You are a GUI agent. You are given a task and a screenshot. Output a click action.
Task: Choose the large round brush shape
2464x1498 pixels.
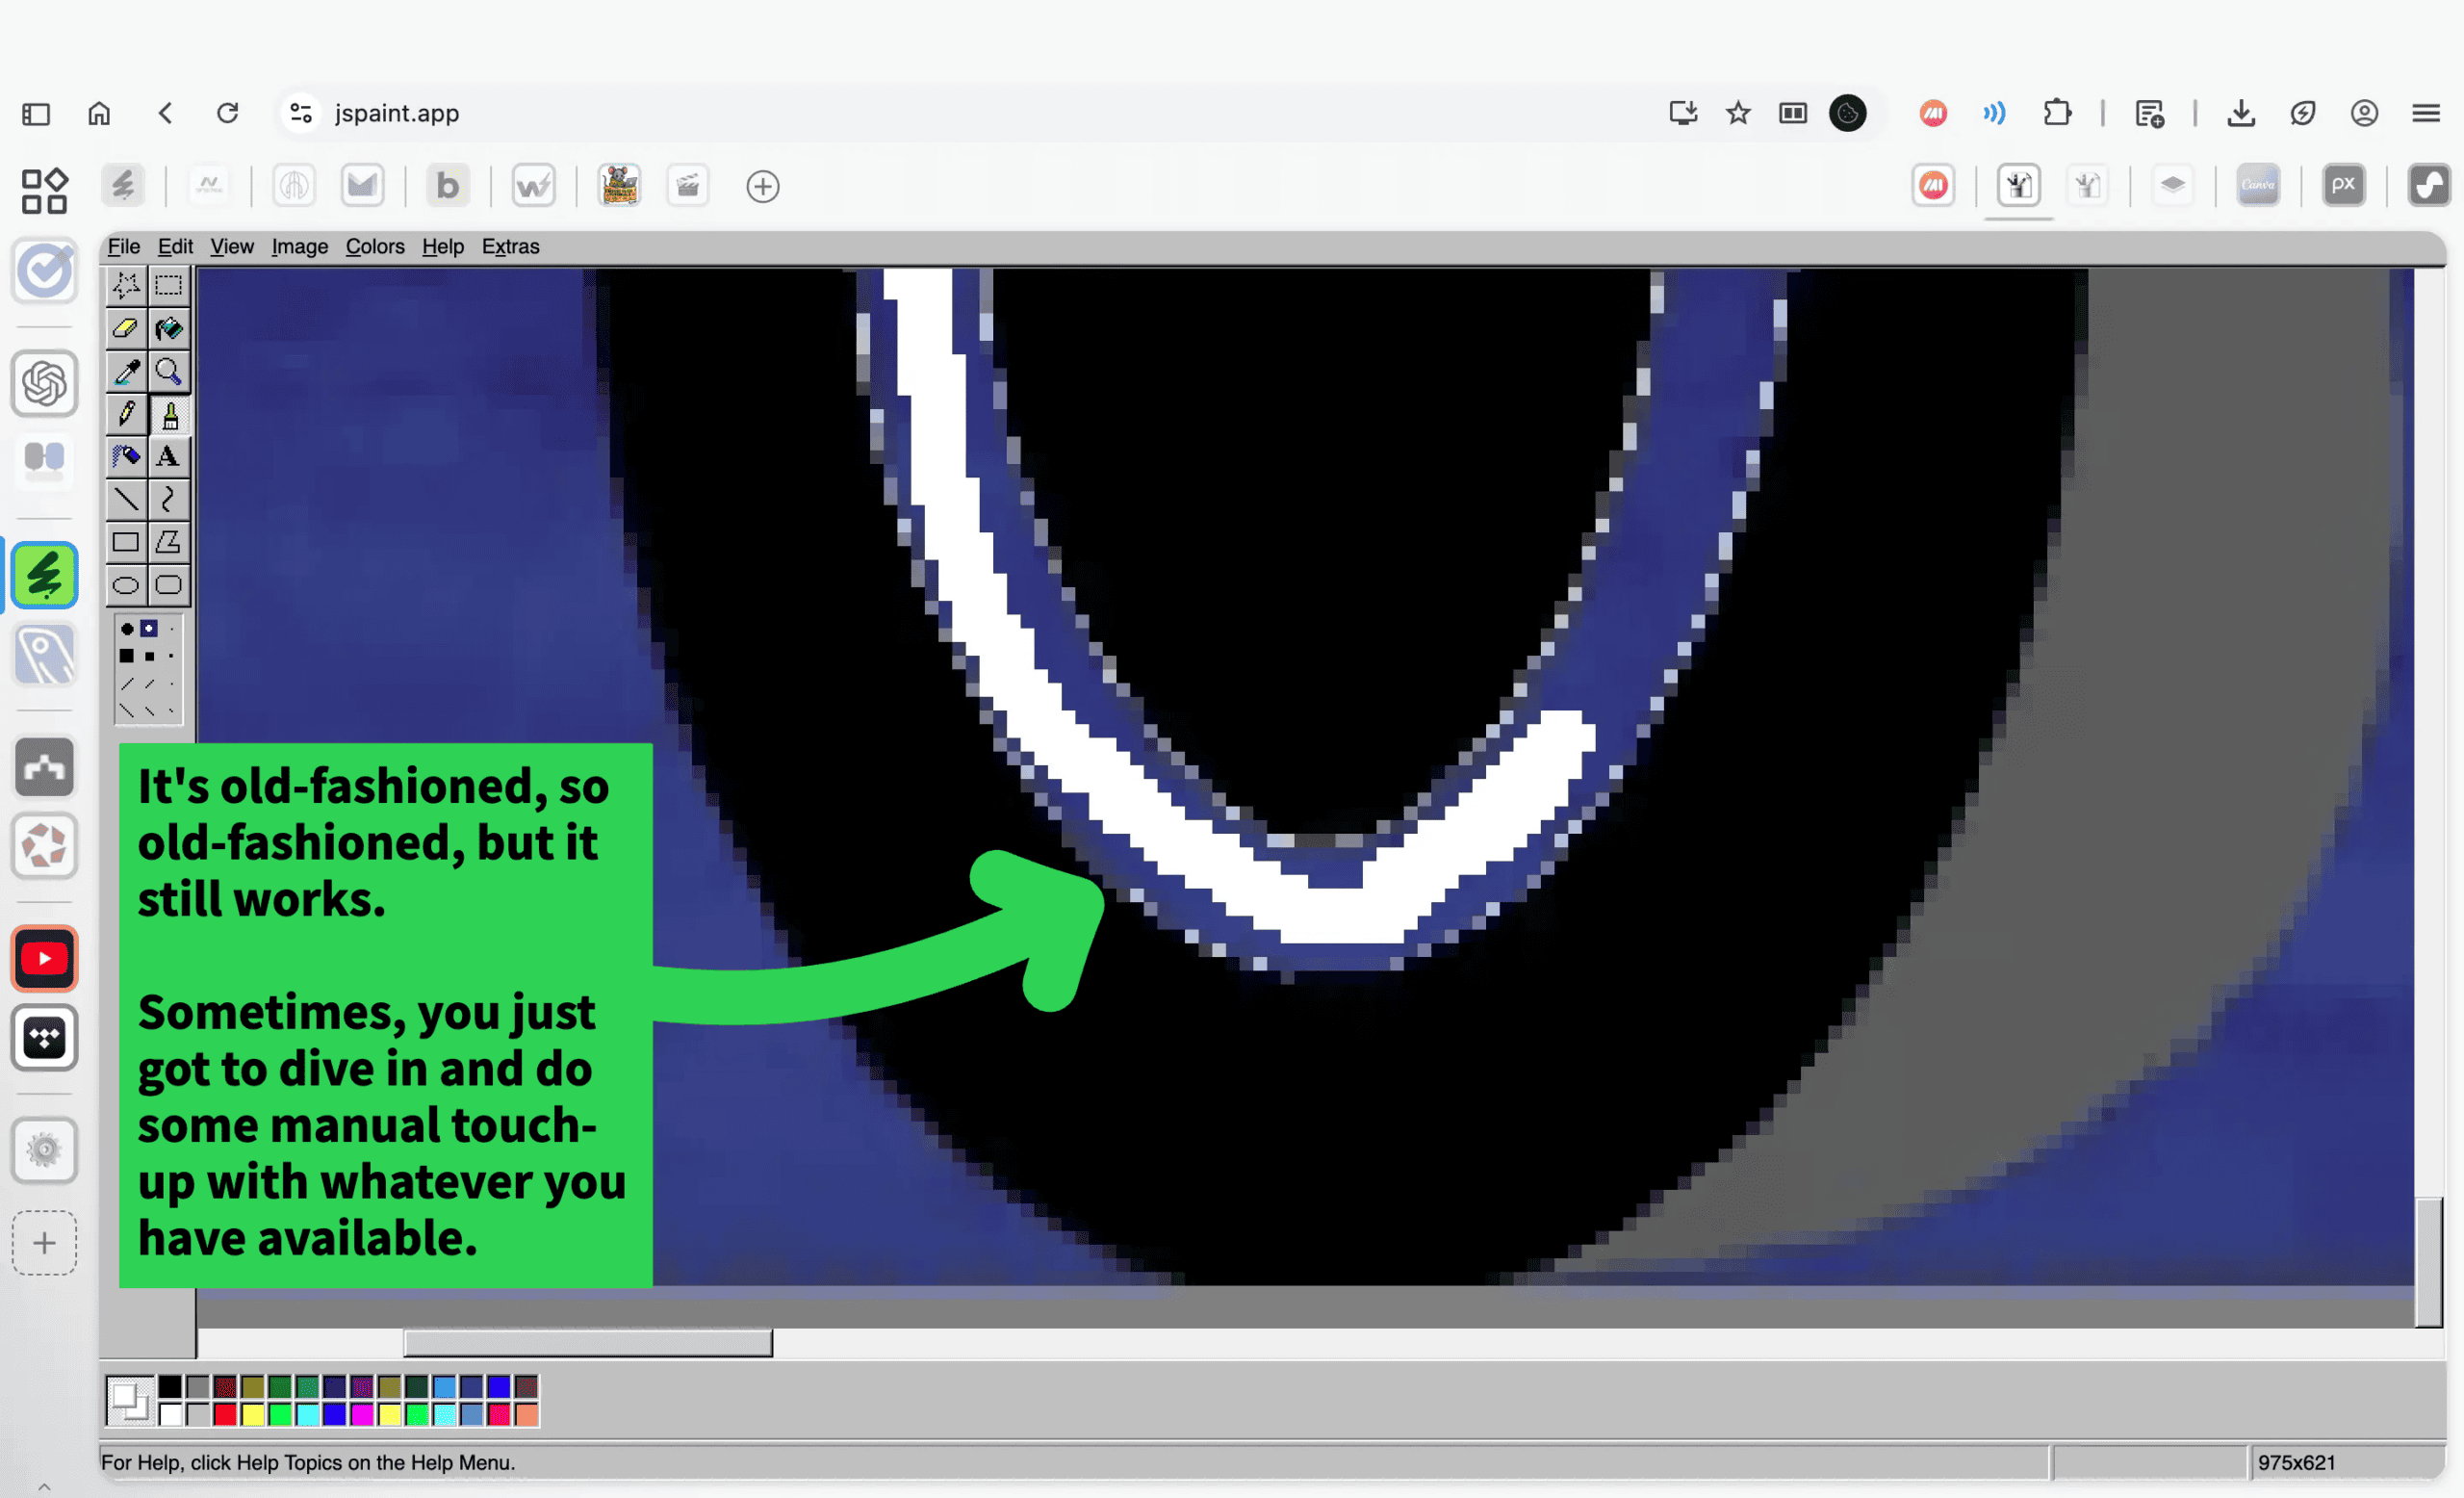tap(127, 629)
